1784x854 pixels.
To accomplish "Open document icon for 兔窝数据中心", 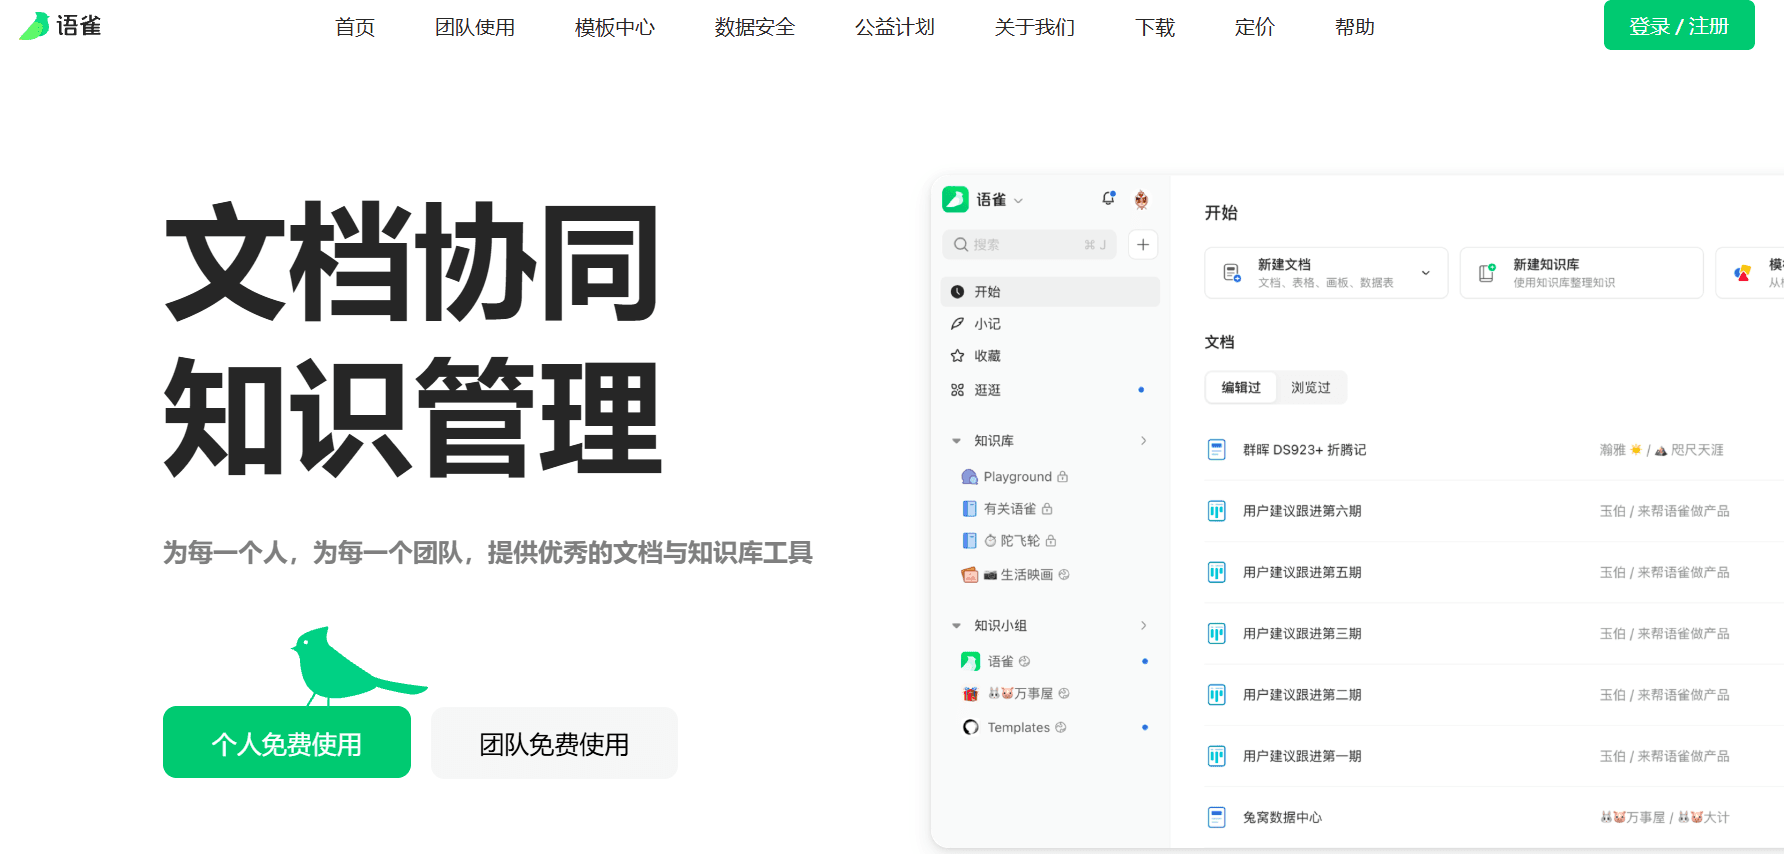I will pyautogui.click(x=1216, y=817).
